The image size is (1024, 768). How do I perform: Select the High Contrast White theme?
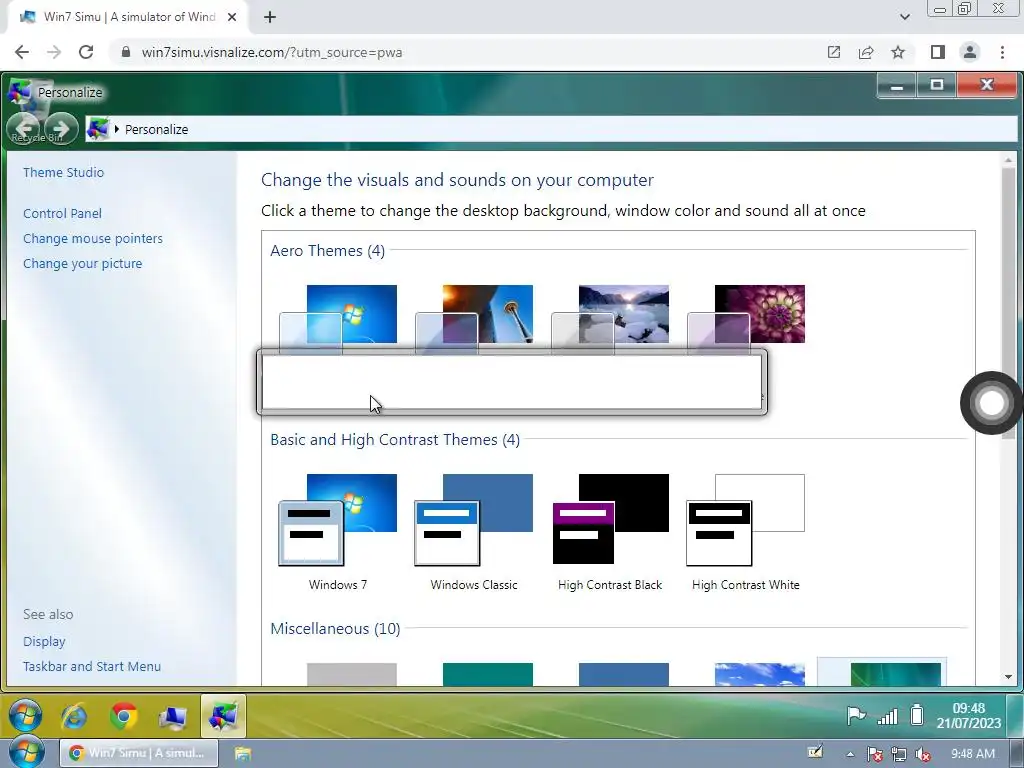pos(746,532)
